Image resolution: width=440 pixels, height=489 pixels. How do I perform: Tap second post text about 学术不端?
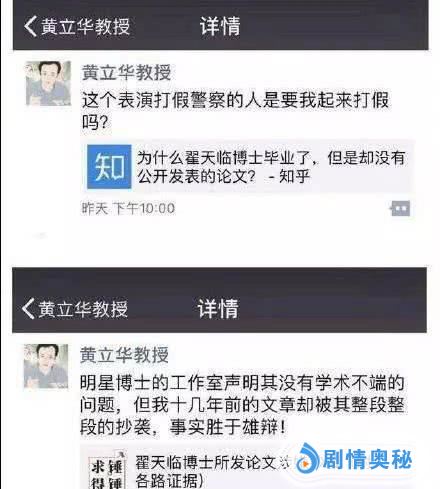(242, 405)
